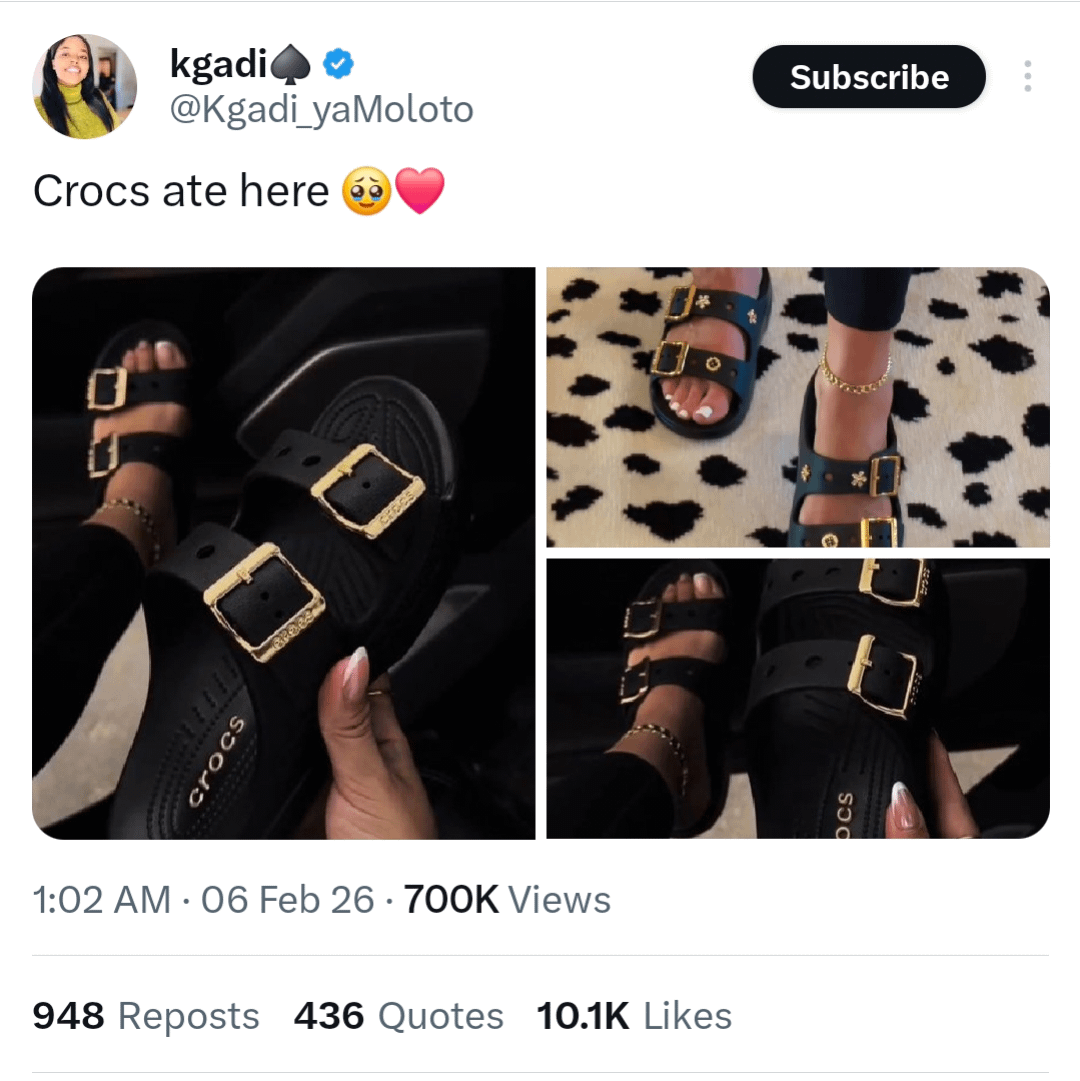Screen dimensions: 1080x1081
Task: View the 948 Reposts list
Action: [x=146, y=1016]
